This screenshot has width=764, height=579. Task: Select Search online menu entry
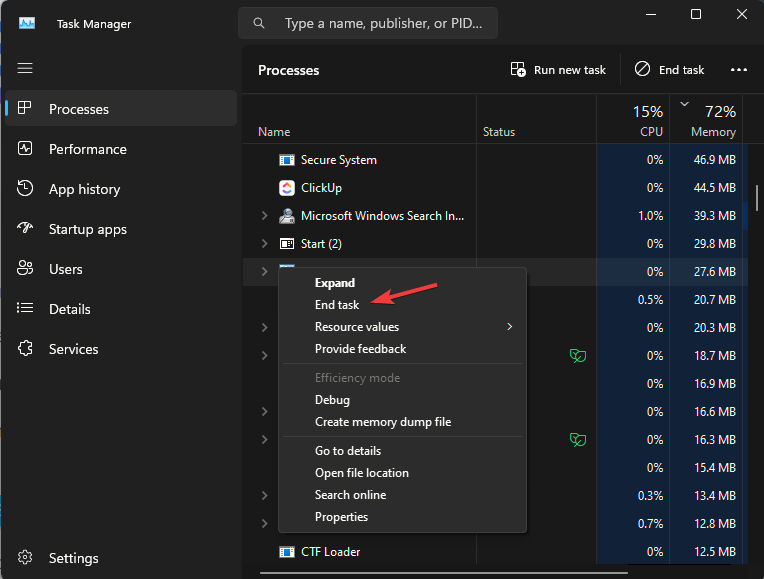click(402, 495)
